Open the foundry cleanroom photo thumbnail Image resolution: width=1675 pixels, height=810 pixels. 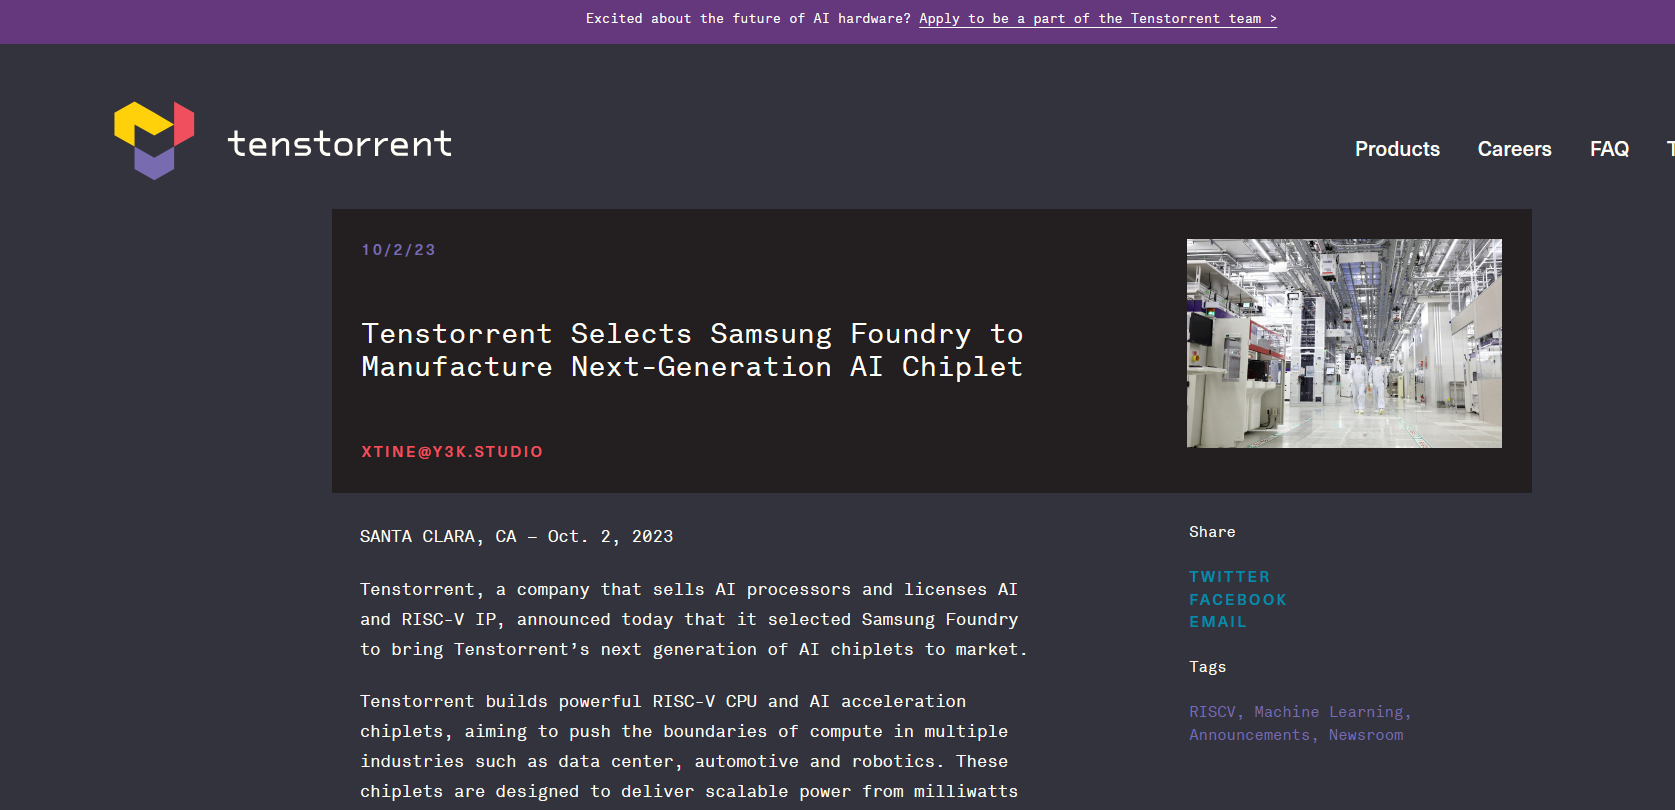1344,343
